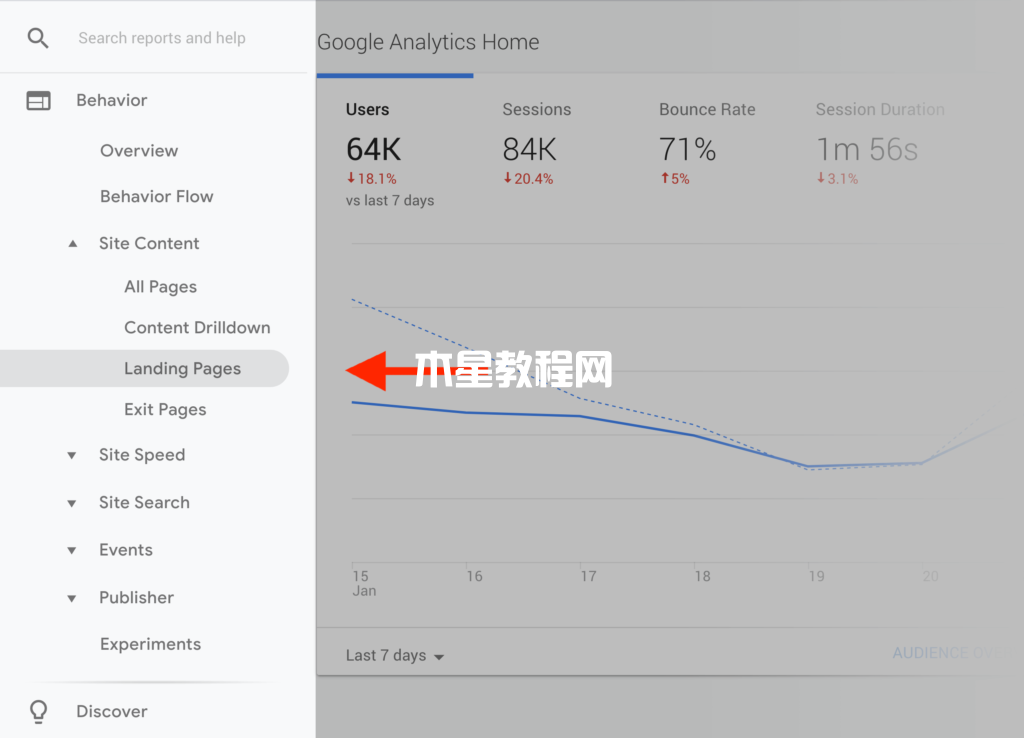
Task: Expand the Site Speed arrow
Action: [72, 455]
